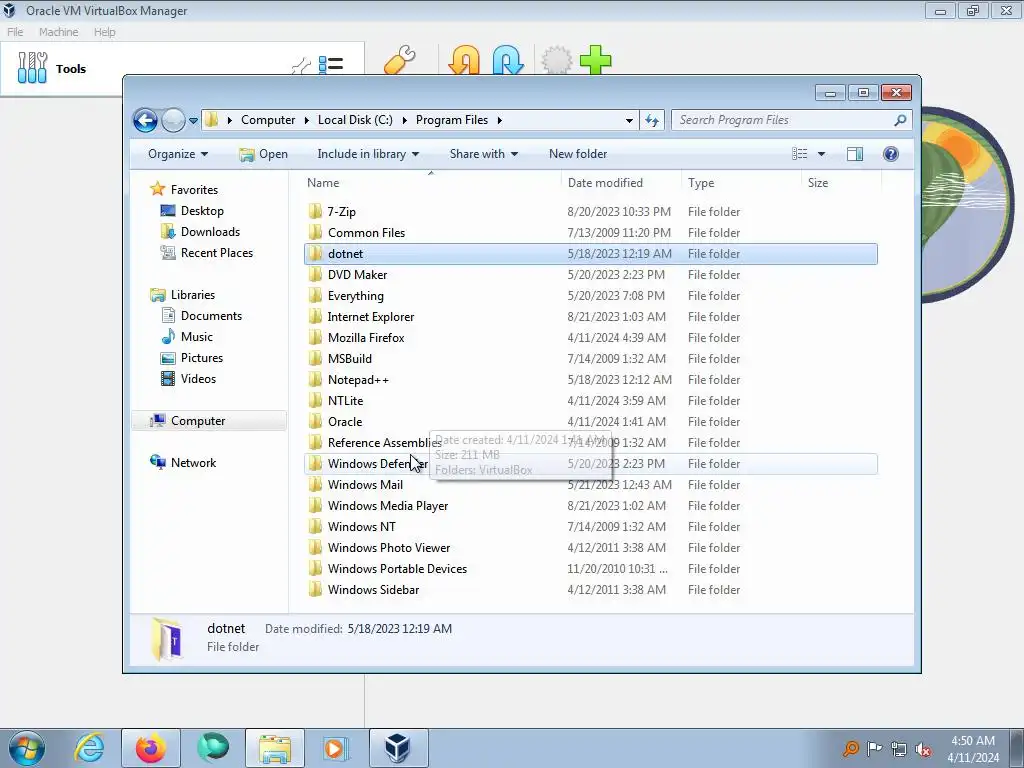Select the Internet Explorer folder icon

[315, 316]
